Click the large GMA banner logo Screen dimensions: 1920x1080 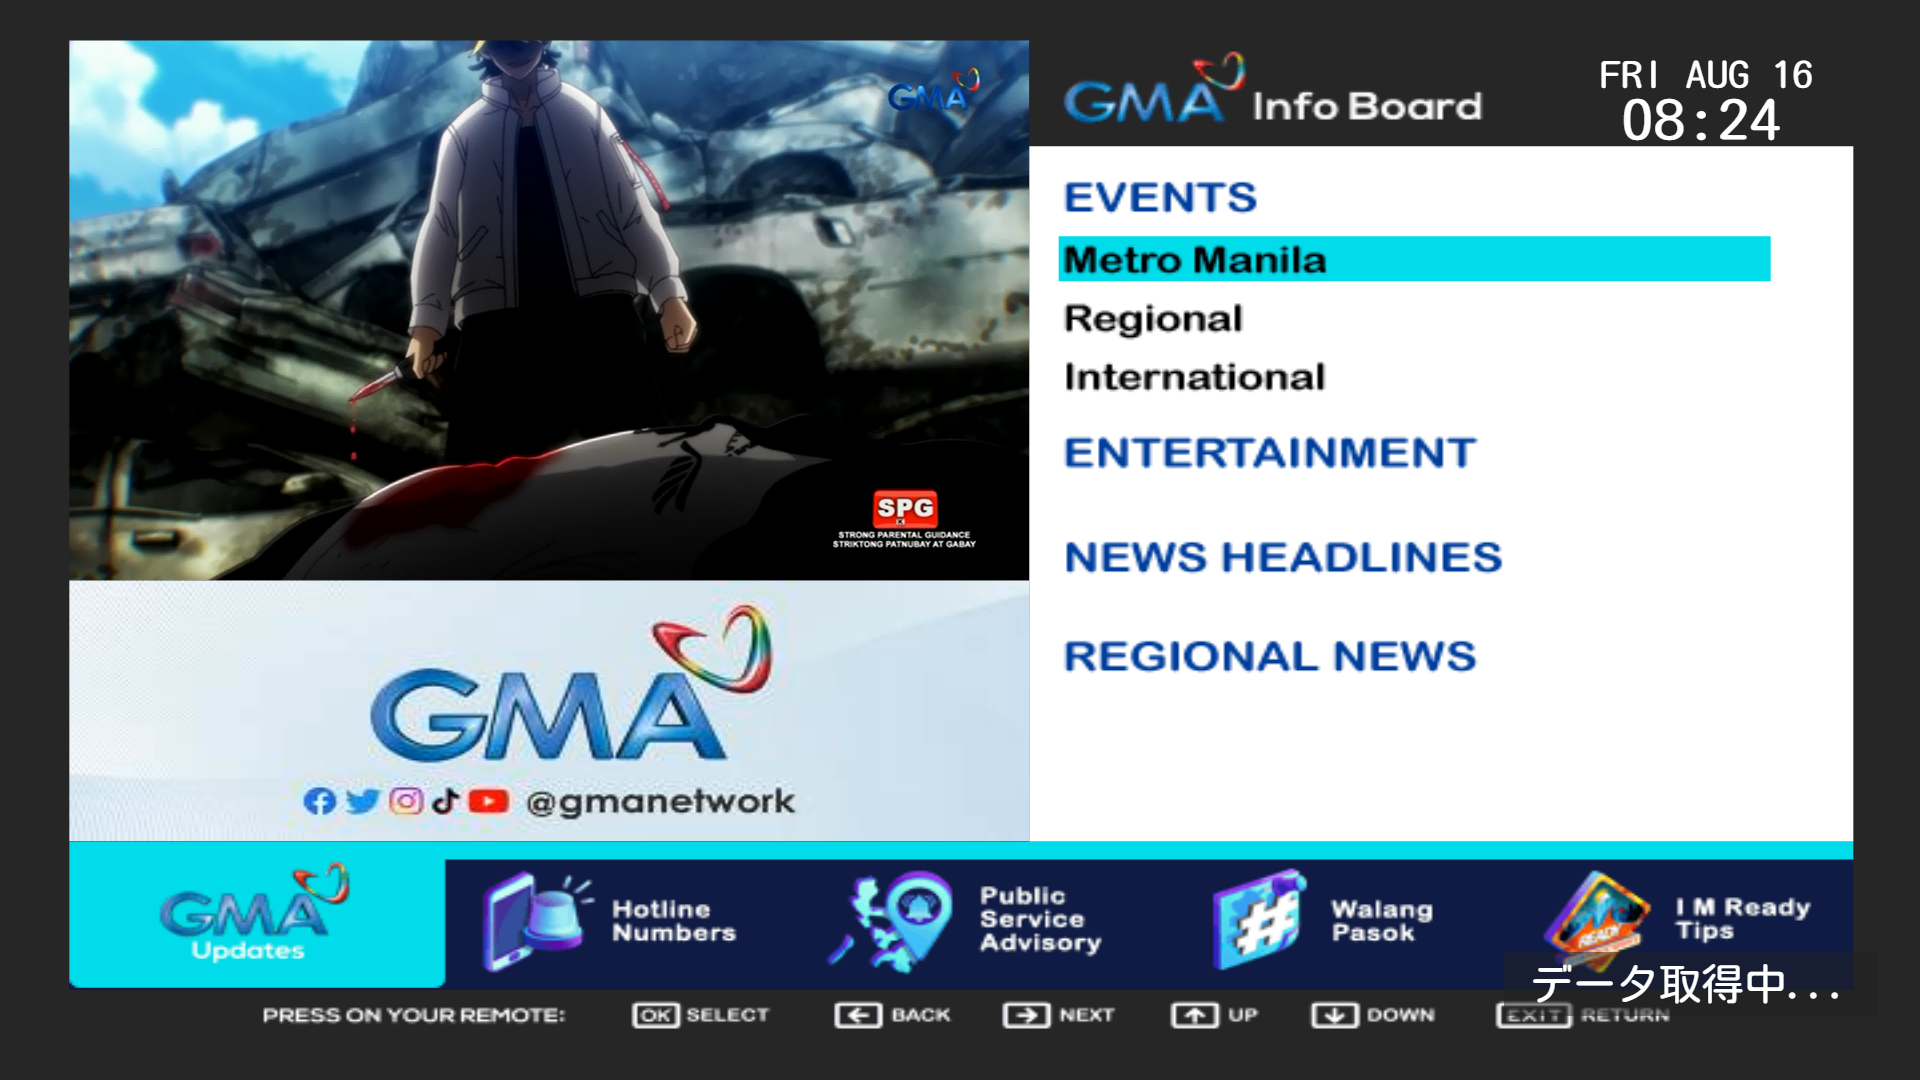[571, 685]
